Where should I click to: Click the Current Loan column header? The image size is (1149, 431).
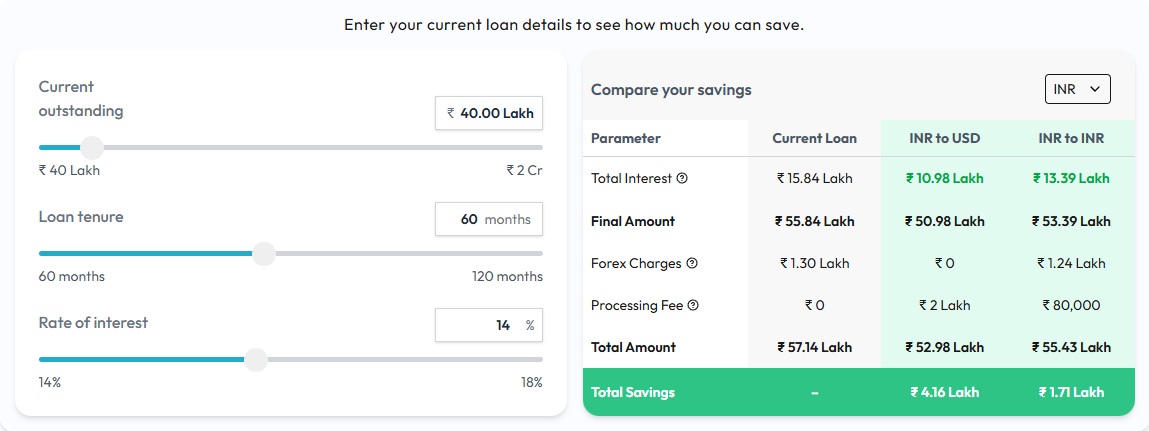pos(814,138)
